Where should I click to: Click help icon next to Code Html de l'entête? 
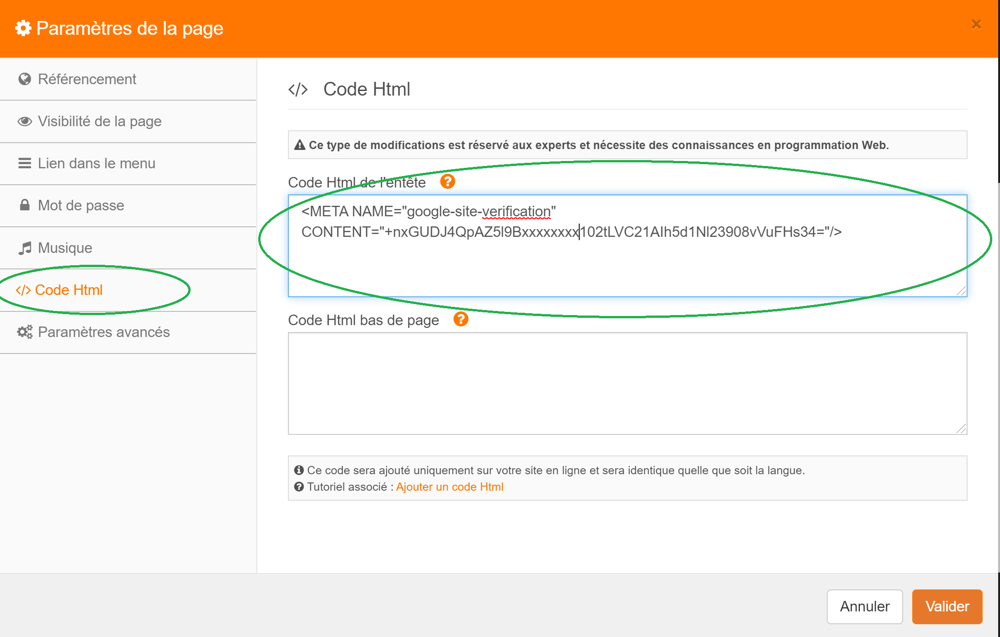[x=447, y=182]
